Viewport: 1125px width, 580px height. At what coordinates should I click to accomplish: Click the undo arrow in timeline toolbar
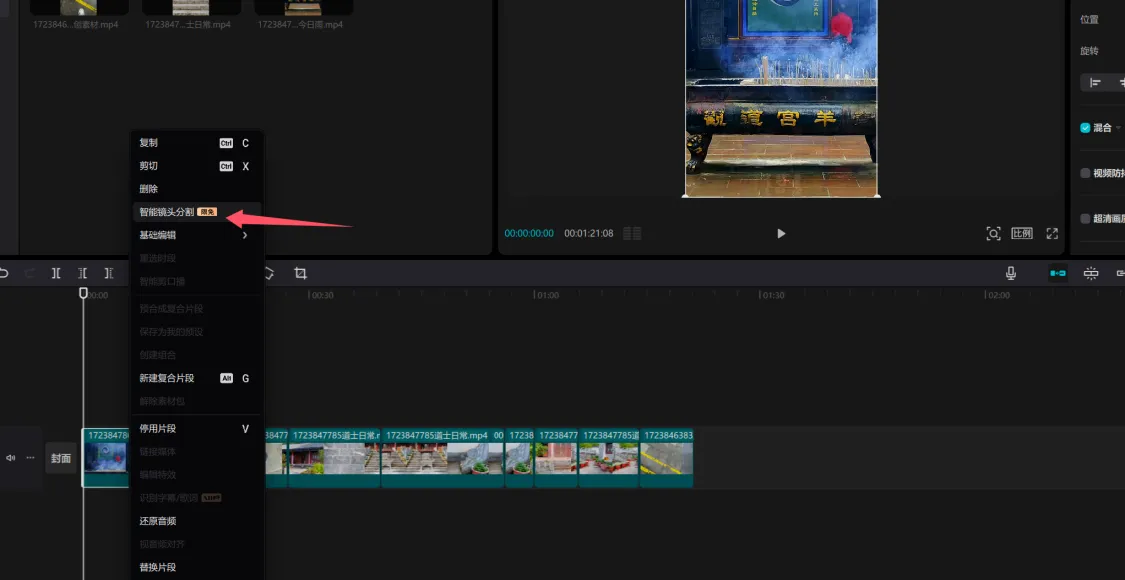click(x=4, y=273)
